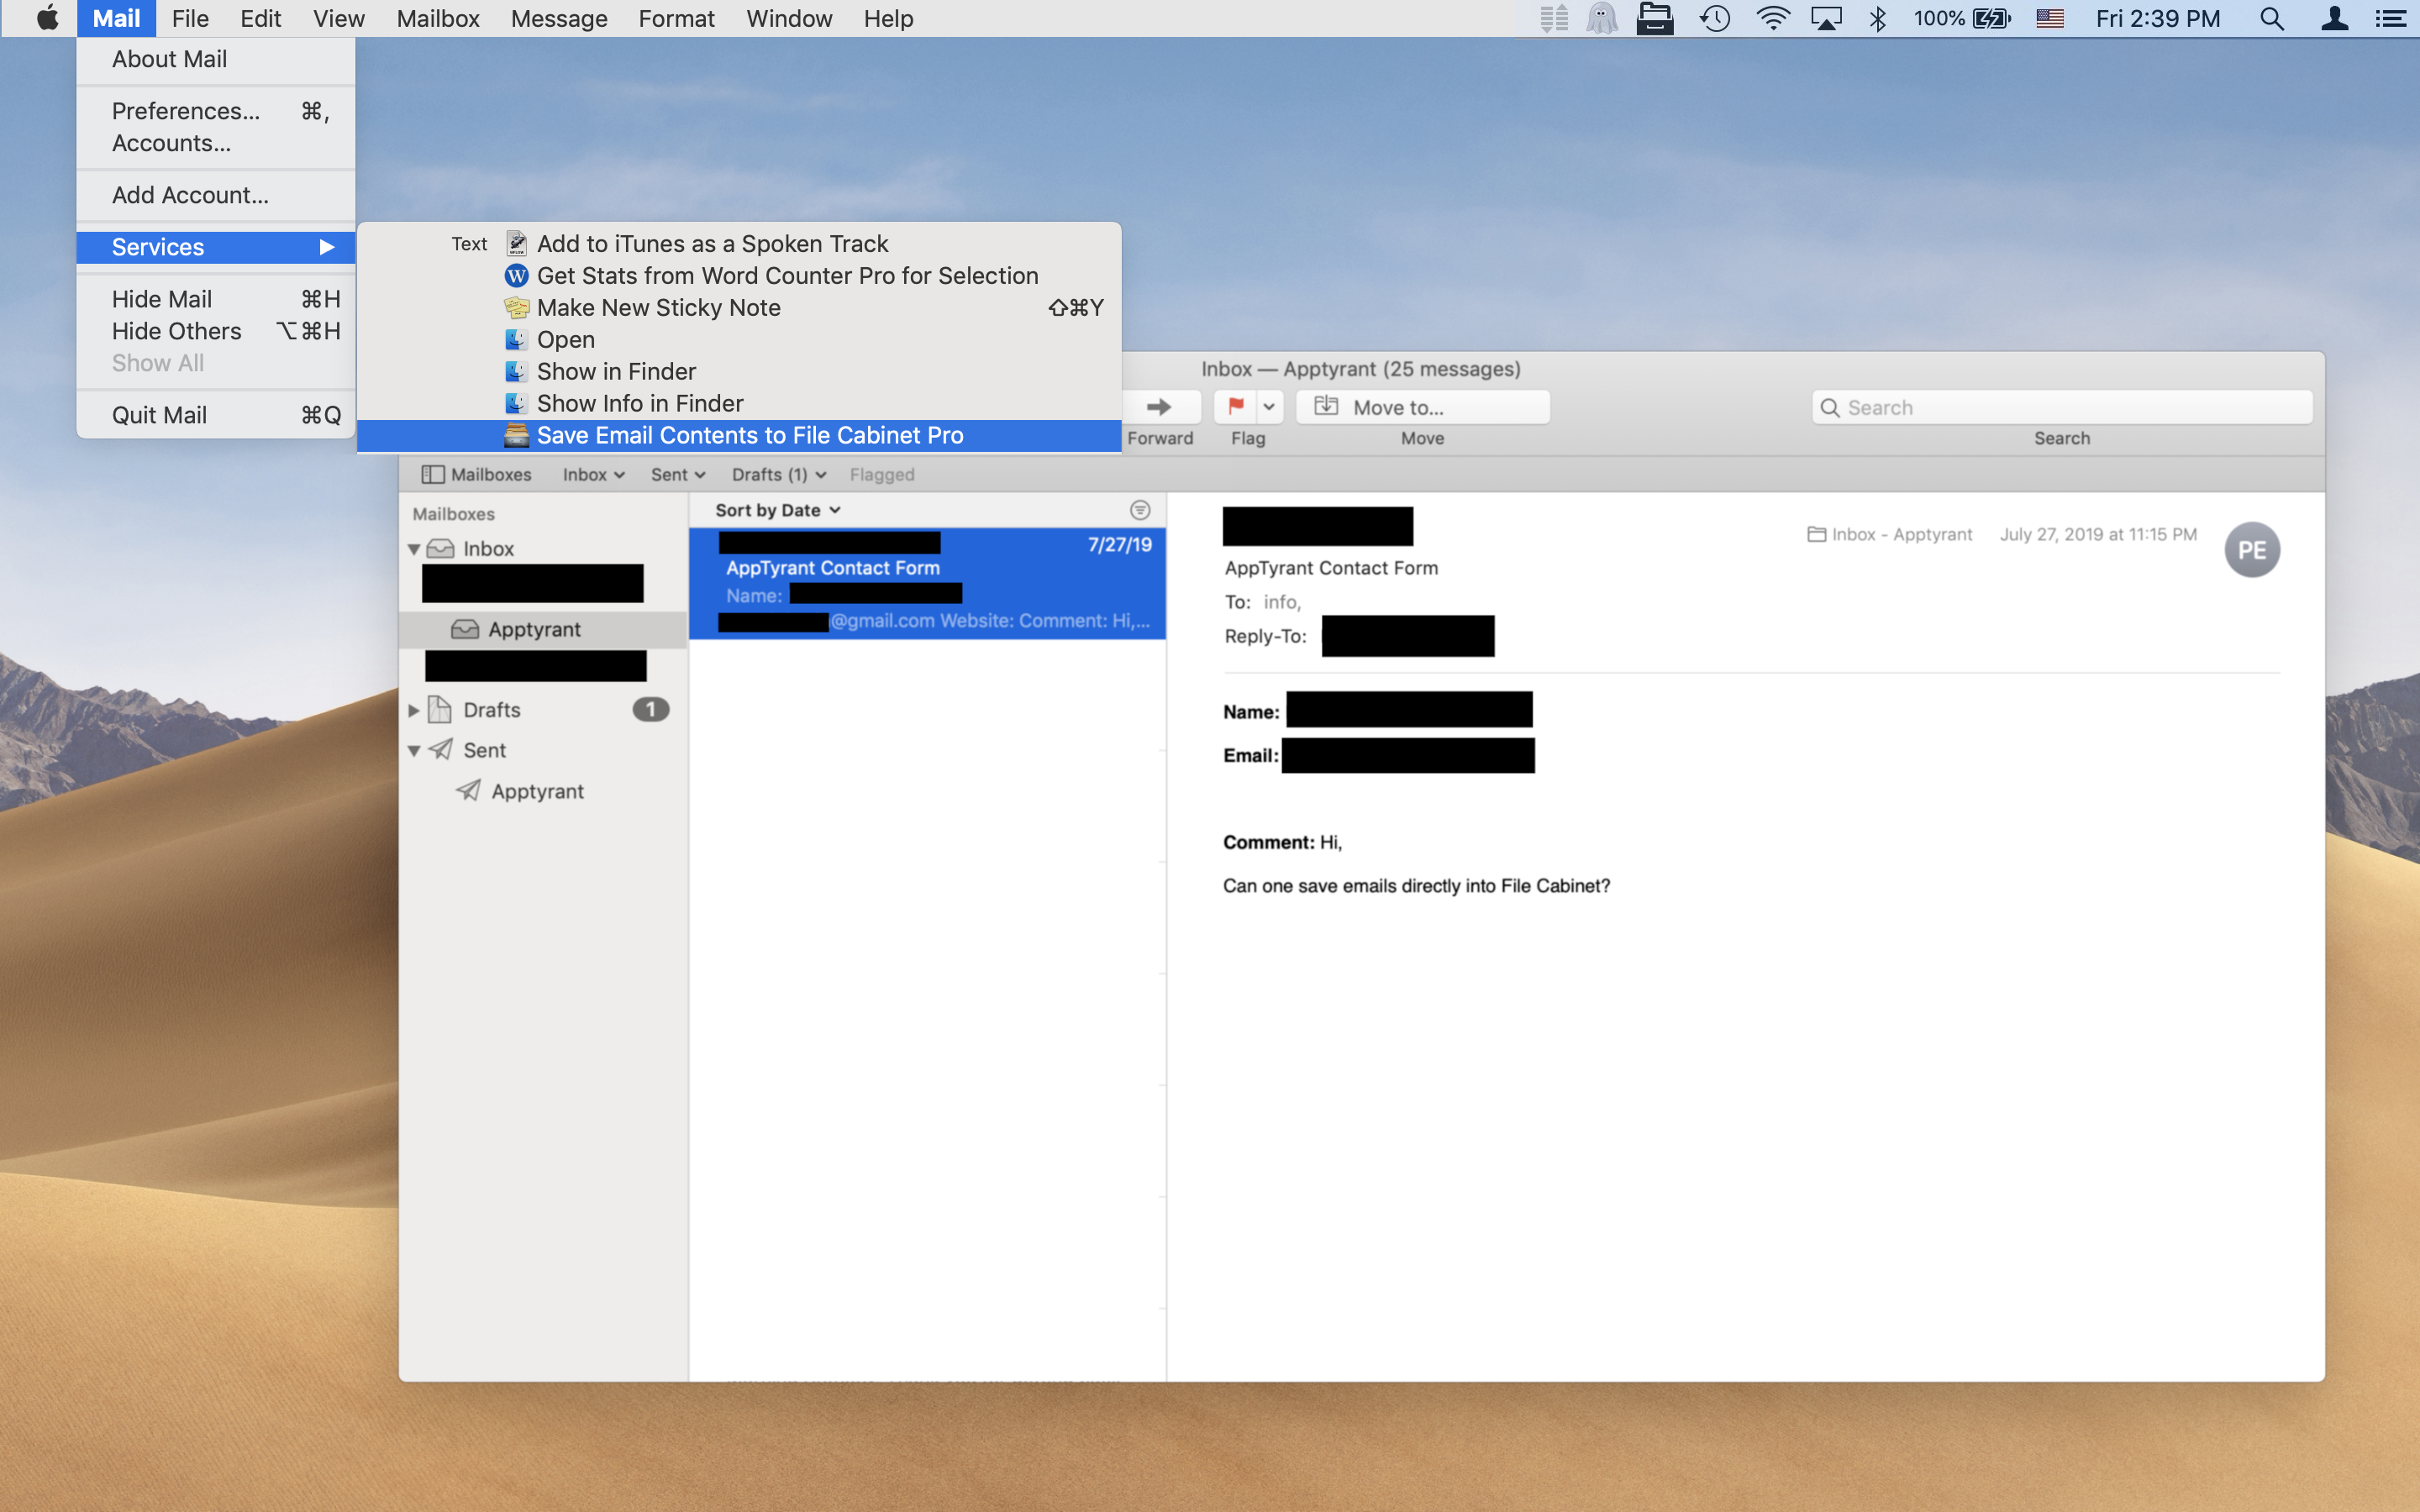
Task: Click the columns icon in menu bar
Action: (1553, 18)
